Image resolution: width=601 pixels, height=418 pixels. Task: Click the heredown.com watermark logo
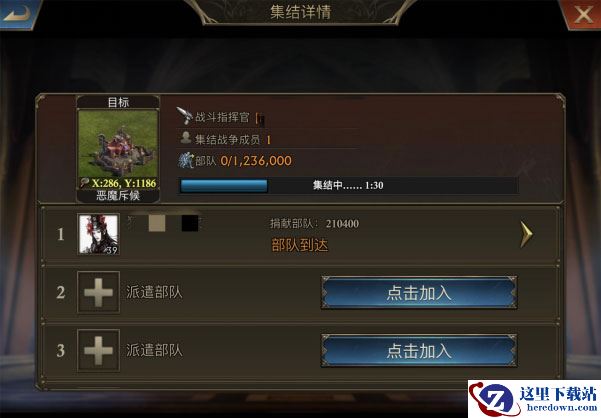(534, 399)
